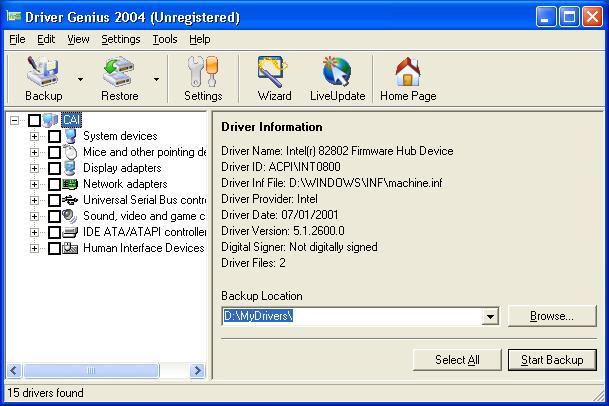This screenshot has height=406, width=609.
Task: Click the Universal Serial Bus icon
Action: pos(70,200)
